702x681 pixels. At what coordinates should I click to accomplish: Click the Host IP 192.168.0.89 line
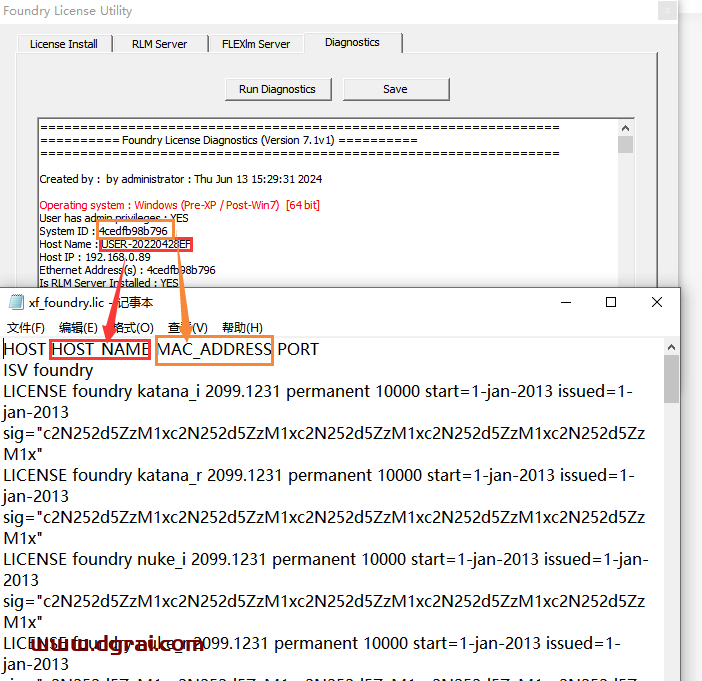tap(95, 257)
